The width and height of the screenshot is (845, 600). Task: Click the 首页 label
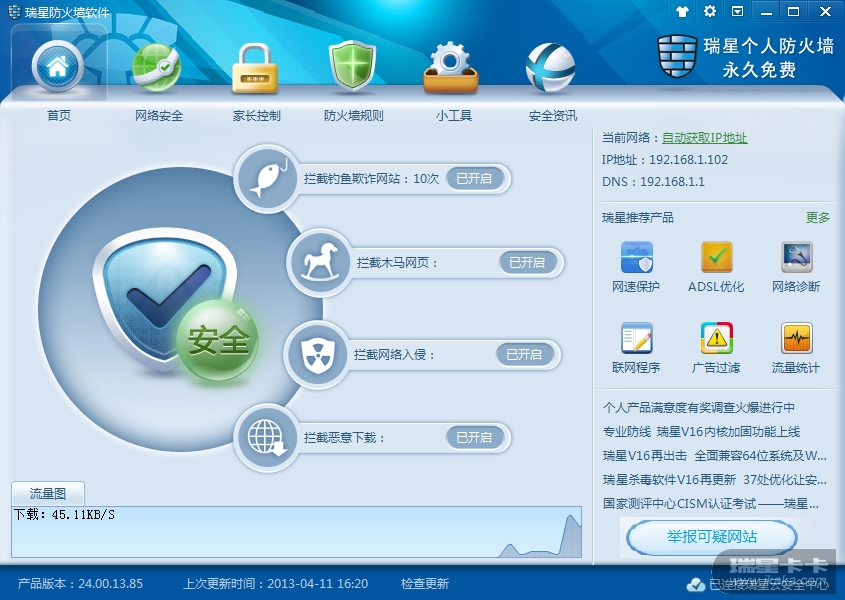[59, 115]
